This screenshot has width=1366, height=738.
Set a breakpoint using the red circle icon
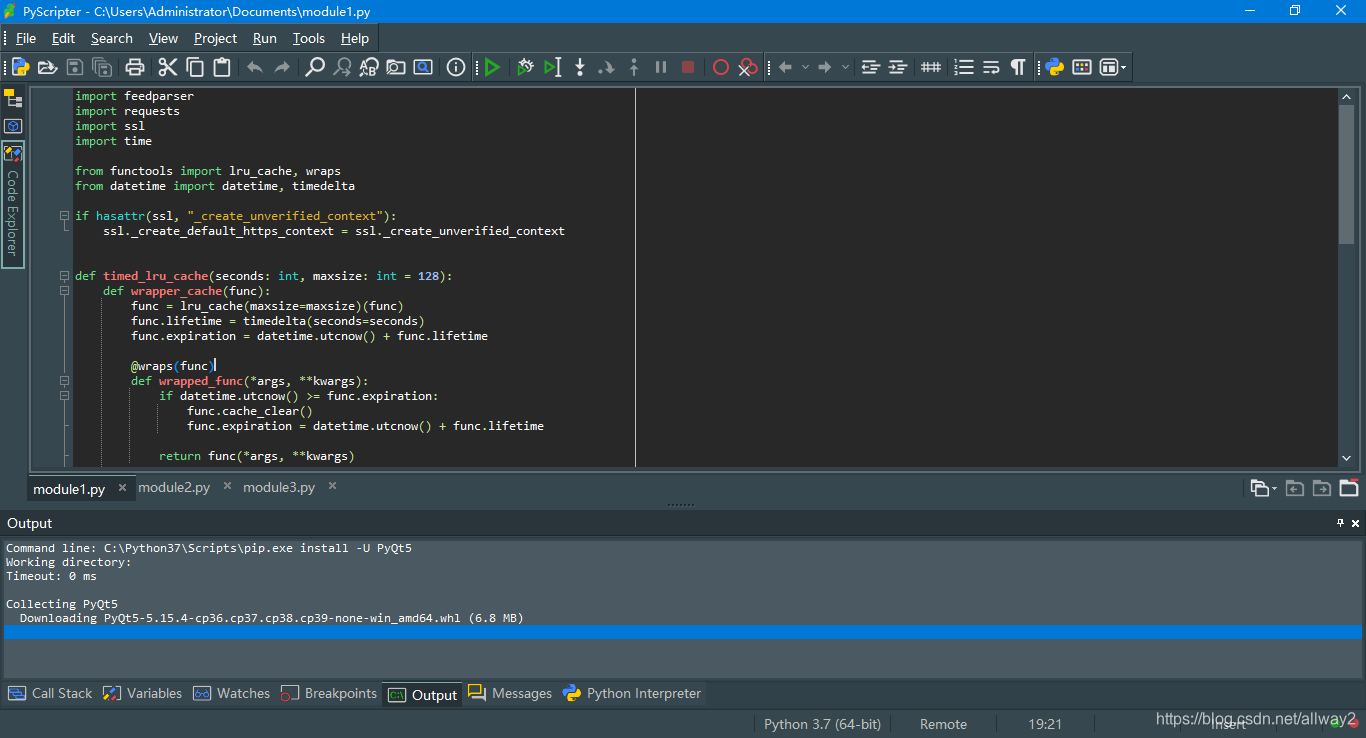tap(720, 67)
